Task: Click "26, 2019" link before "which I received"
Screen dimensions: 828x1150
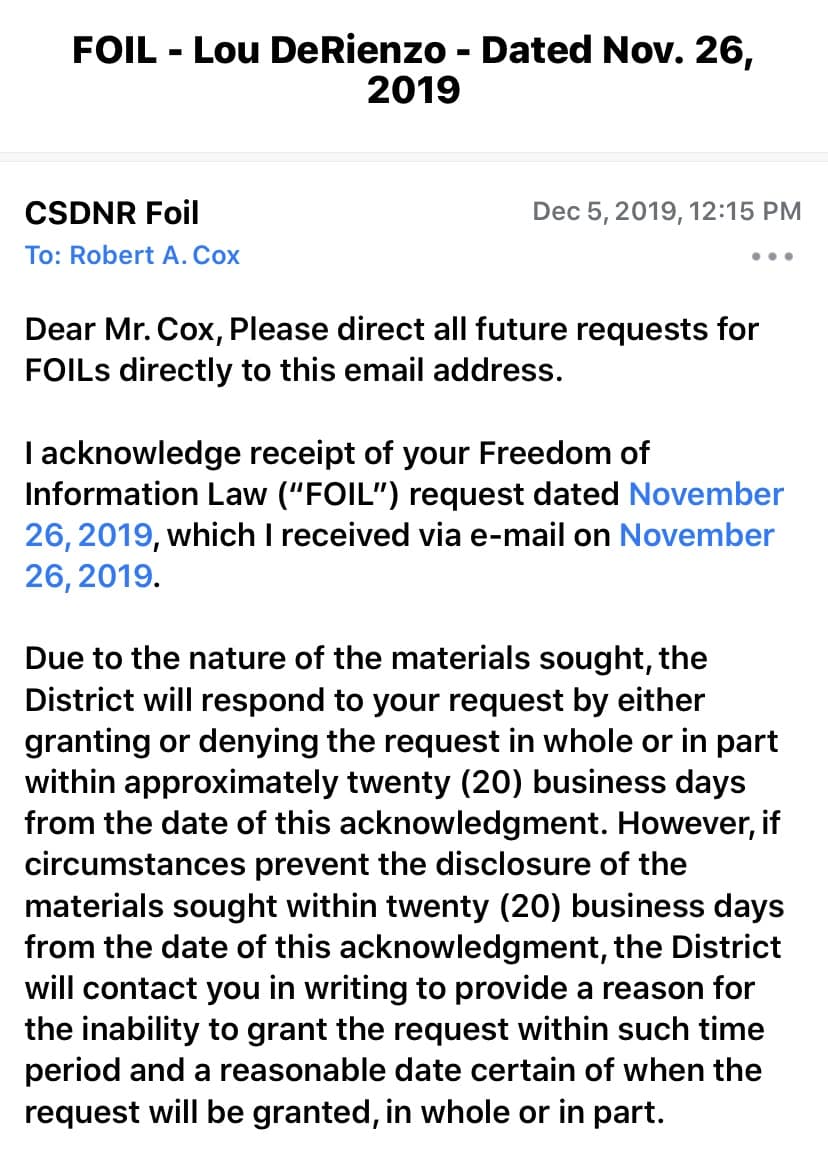Action: pyautogui.click(x=90, y=535)
